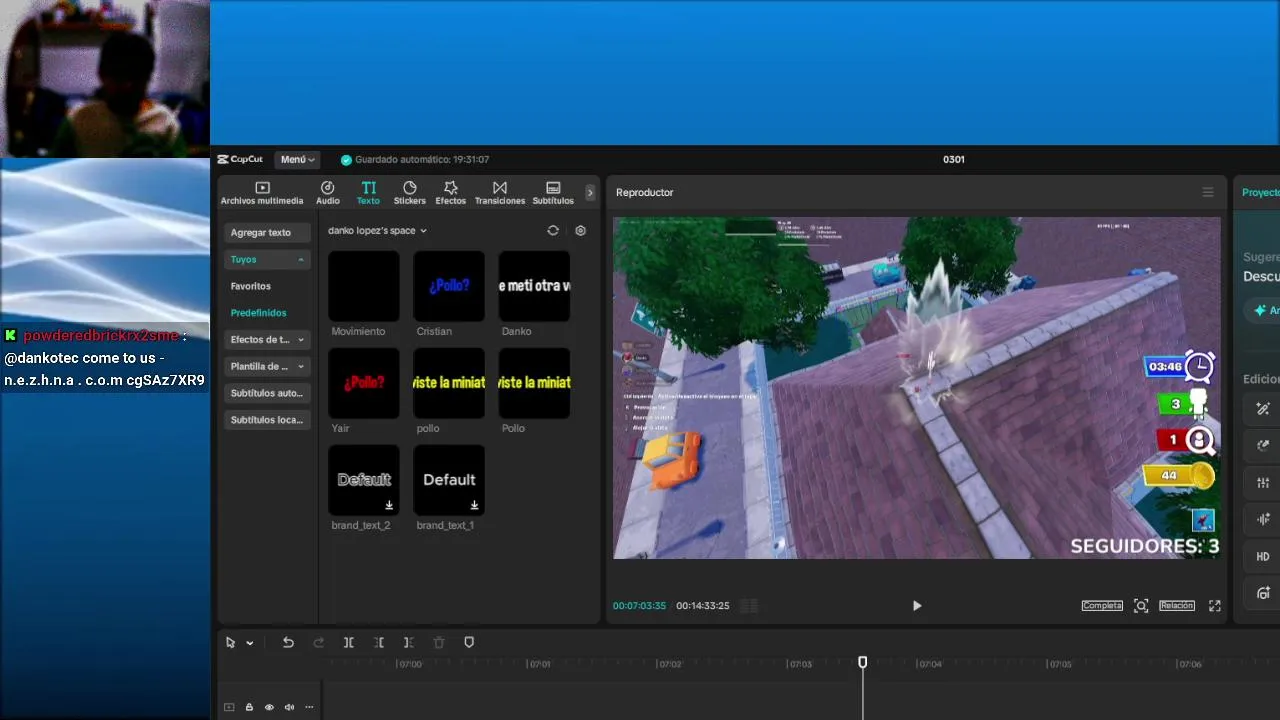Split clip at playhead

pyautogui.click(x=348, y=642)
